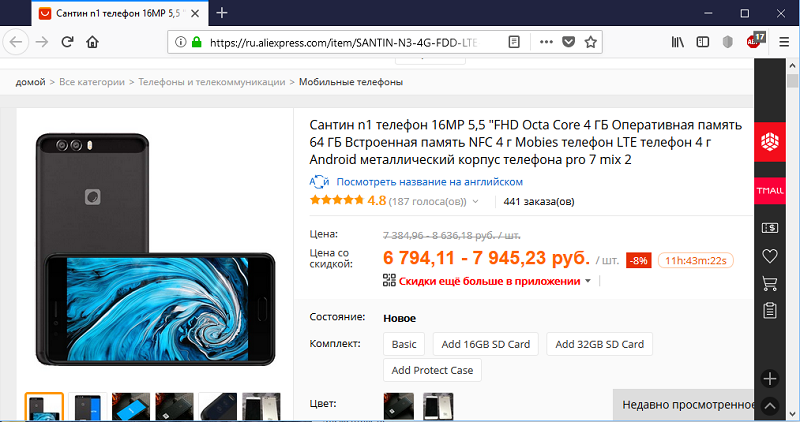The width and height of the screenshot is (800, 422).
Task: Click the translate icon near title
Action: (319, 182)
